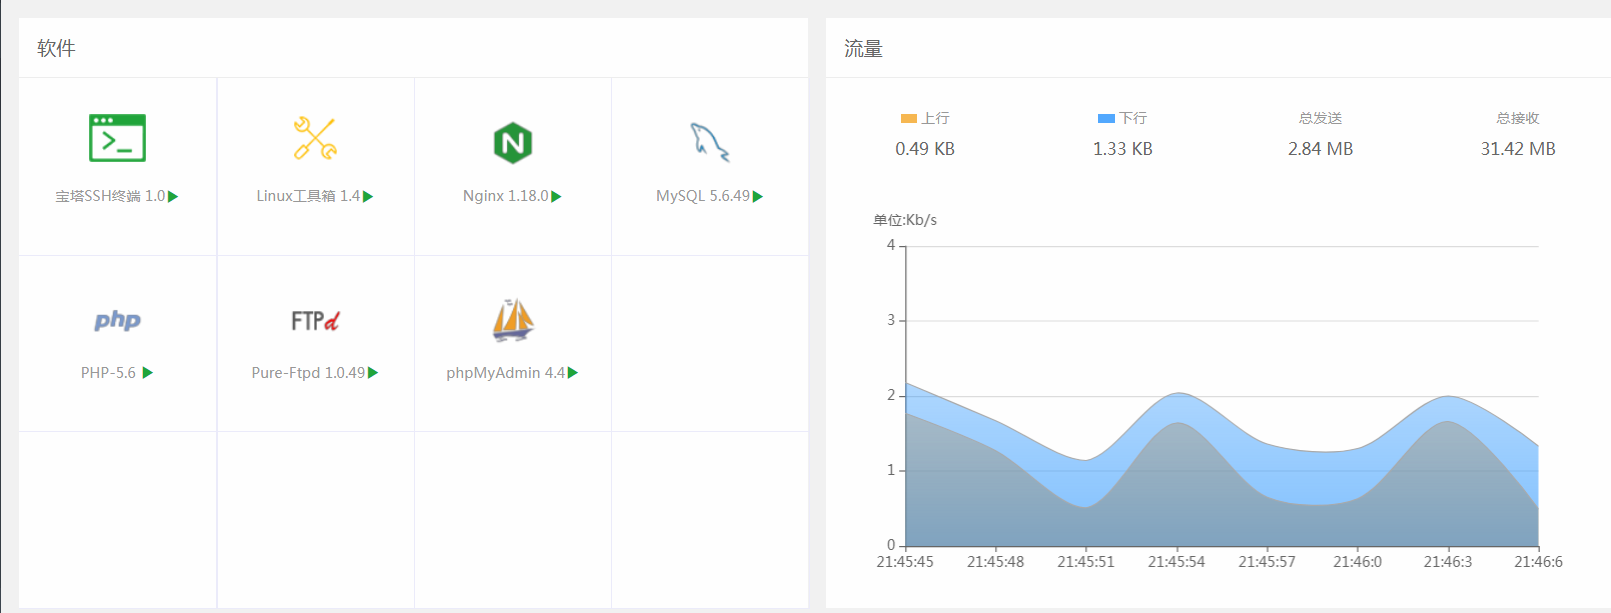Click the y-axis value 3 label
The image size is (1611, 613).
(x=891, y=320)
